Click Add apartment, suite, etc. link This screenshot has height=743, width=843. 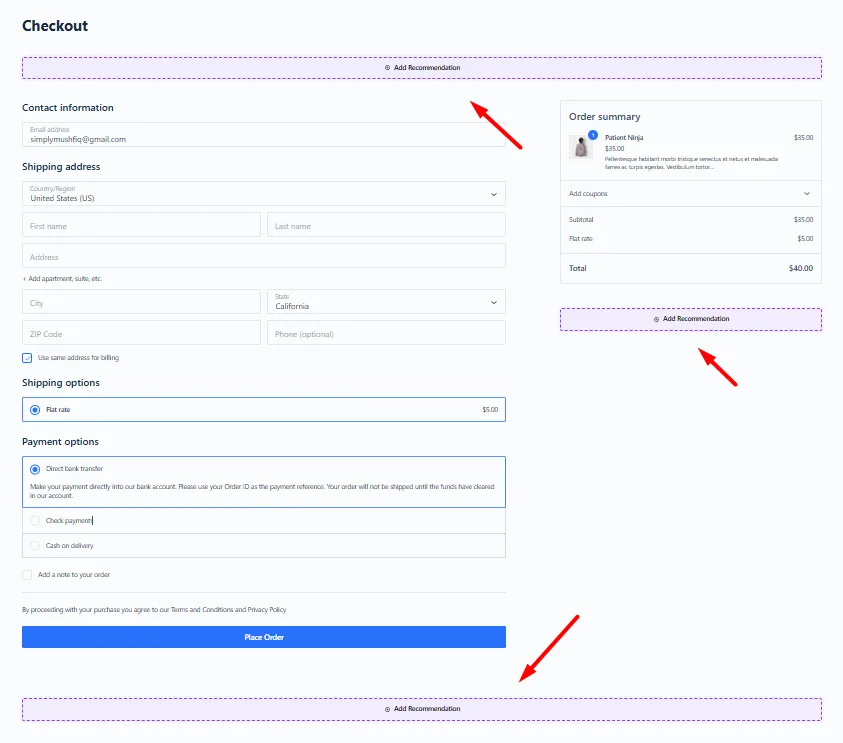pos(62,278)
